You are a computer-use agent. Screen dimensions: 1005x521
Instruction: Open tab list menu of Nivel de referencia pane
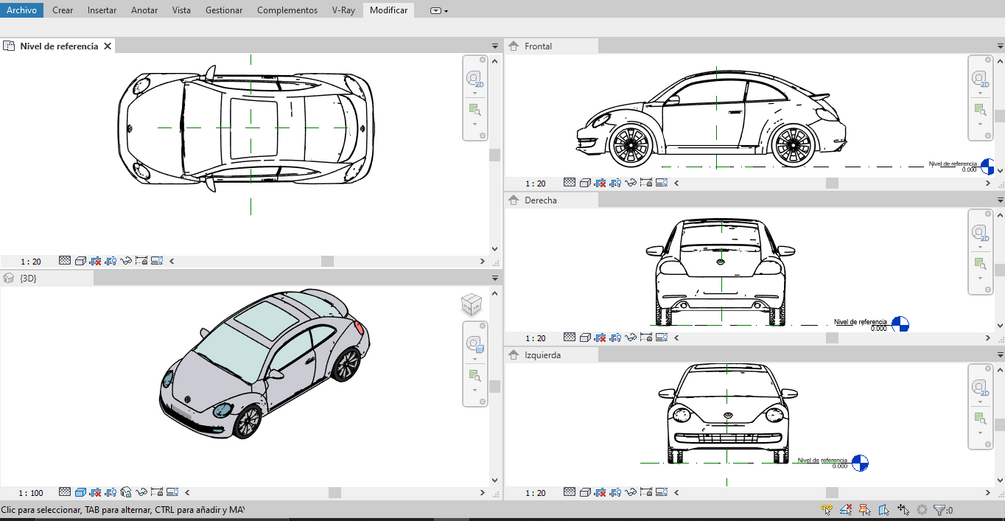click(495, 46)
